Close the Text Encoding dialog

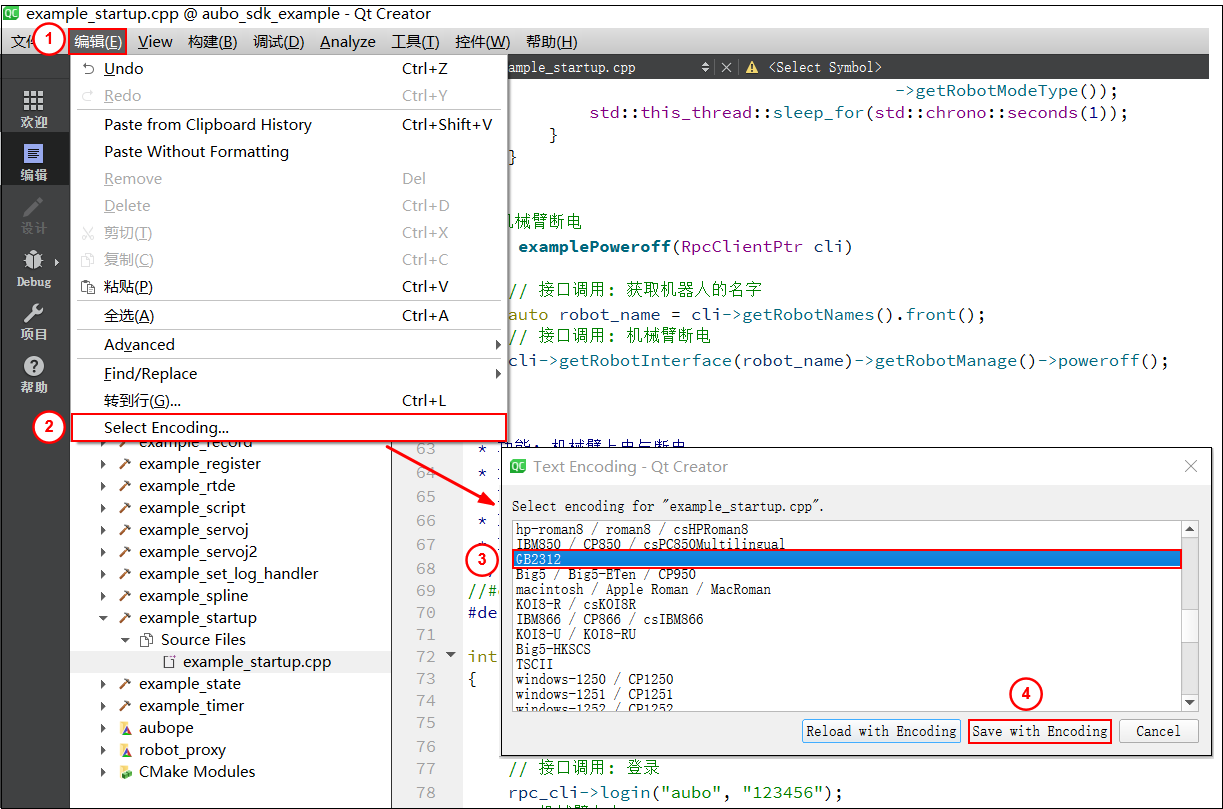tap(1190, 467)
